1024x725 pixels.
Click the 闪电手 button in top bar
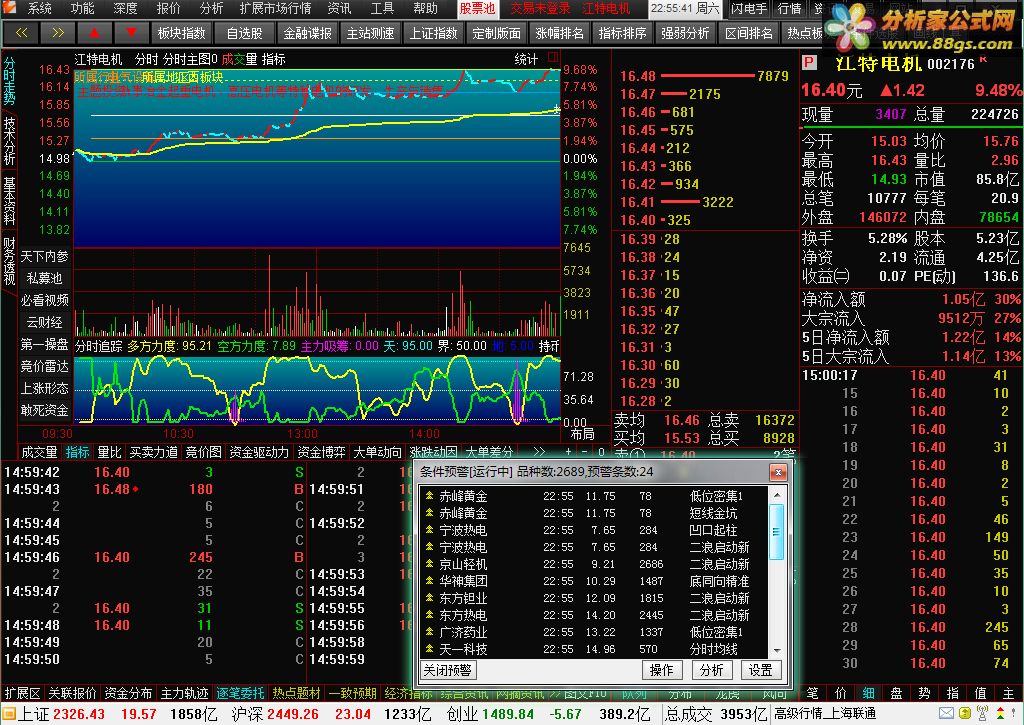(x=748, y=8)
